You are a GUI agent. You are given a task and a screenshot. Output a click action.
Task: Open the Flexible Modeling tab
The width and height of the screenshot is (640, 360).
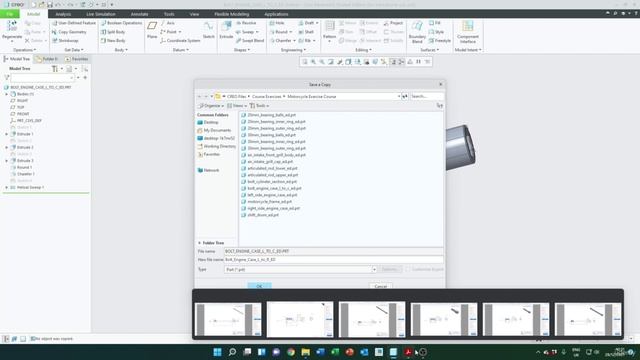pyautogui.click(x=231, y=14)
